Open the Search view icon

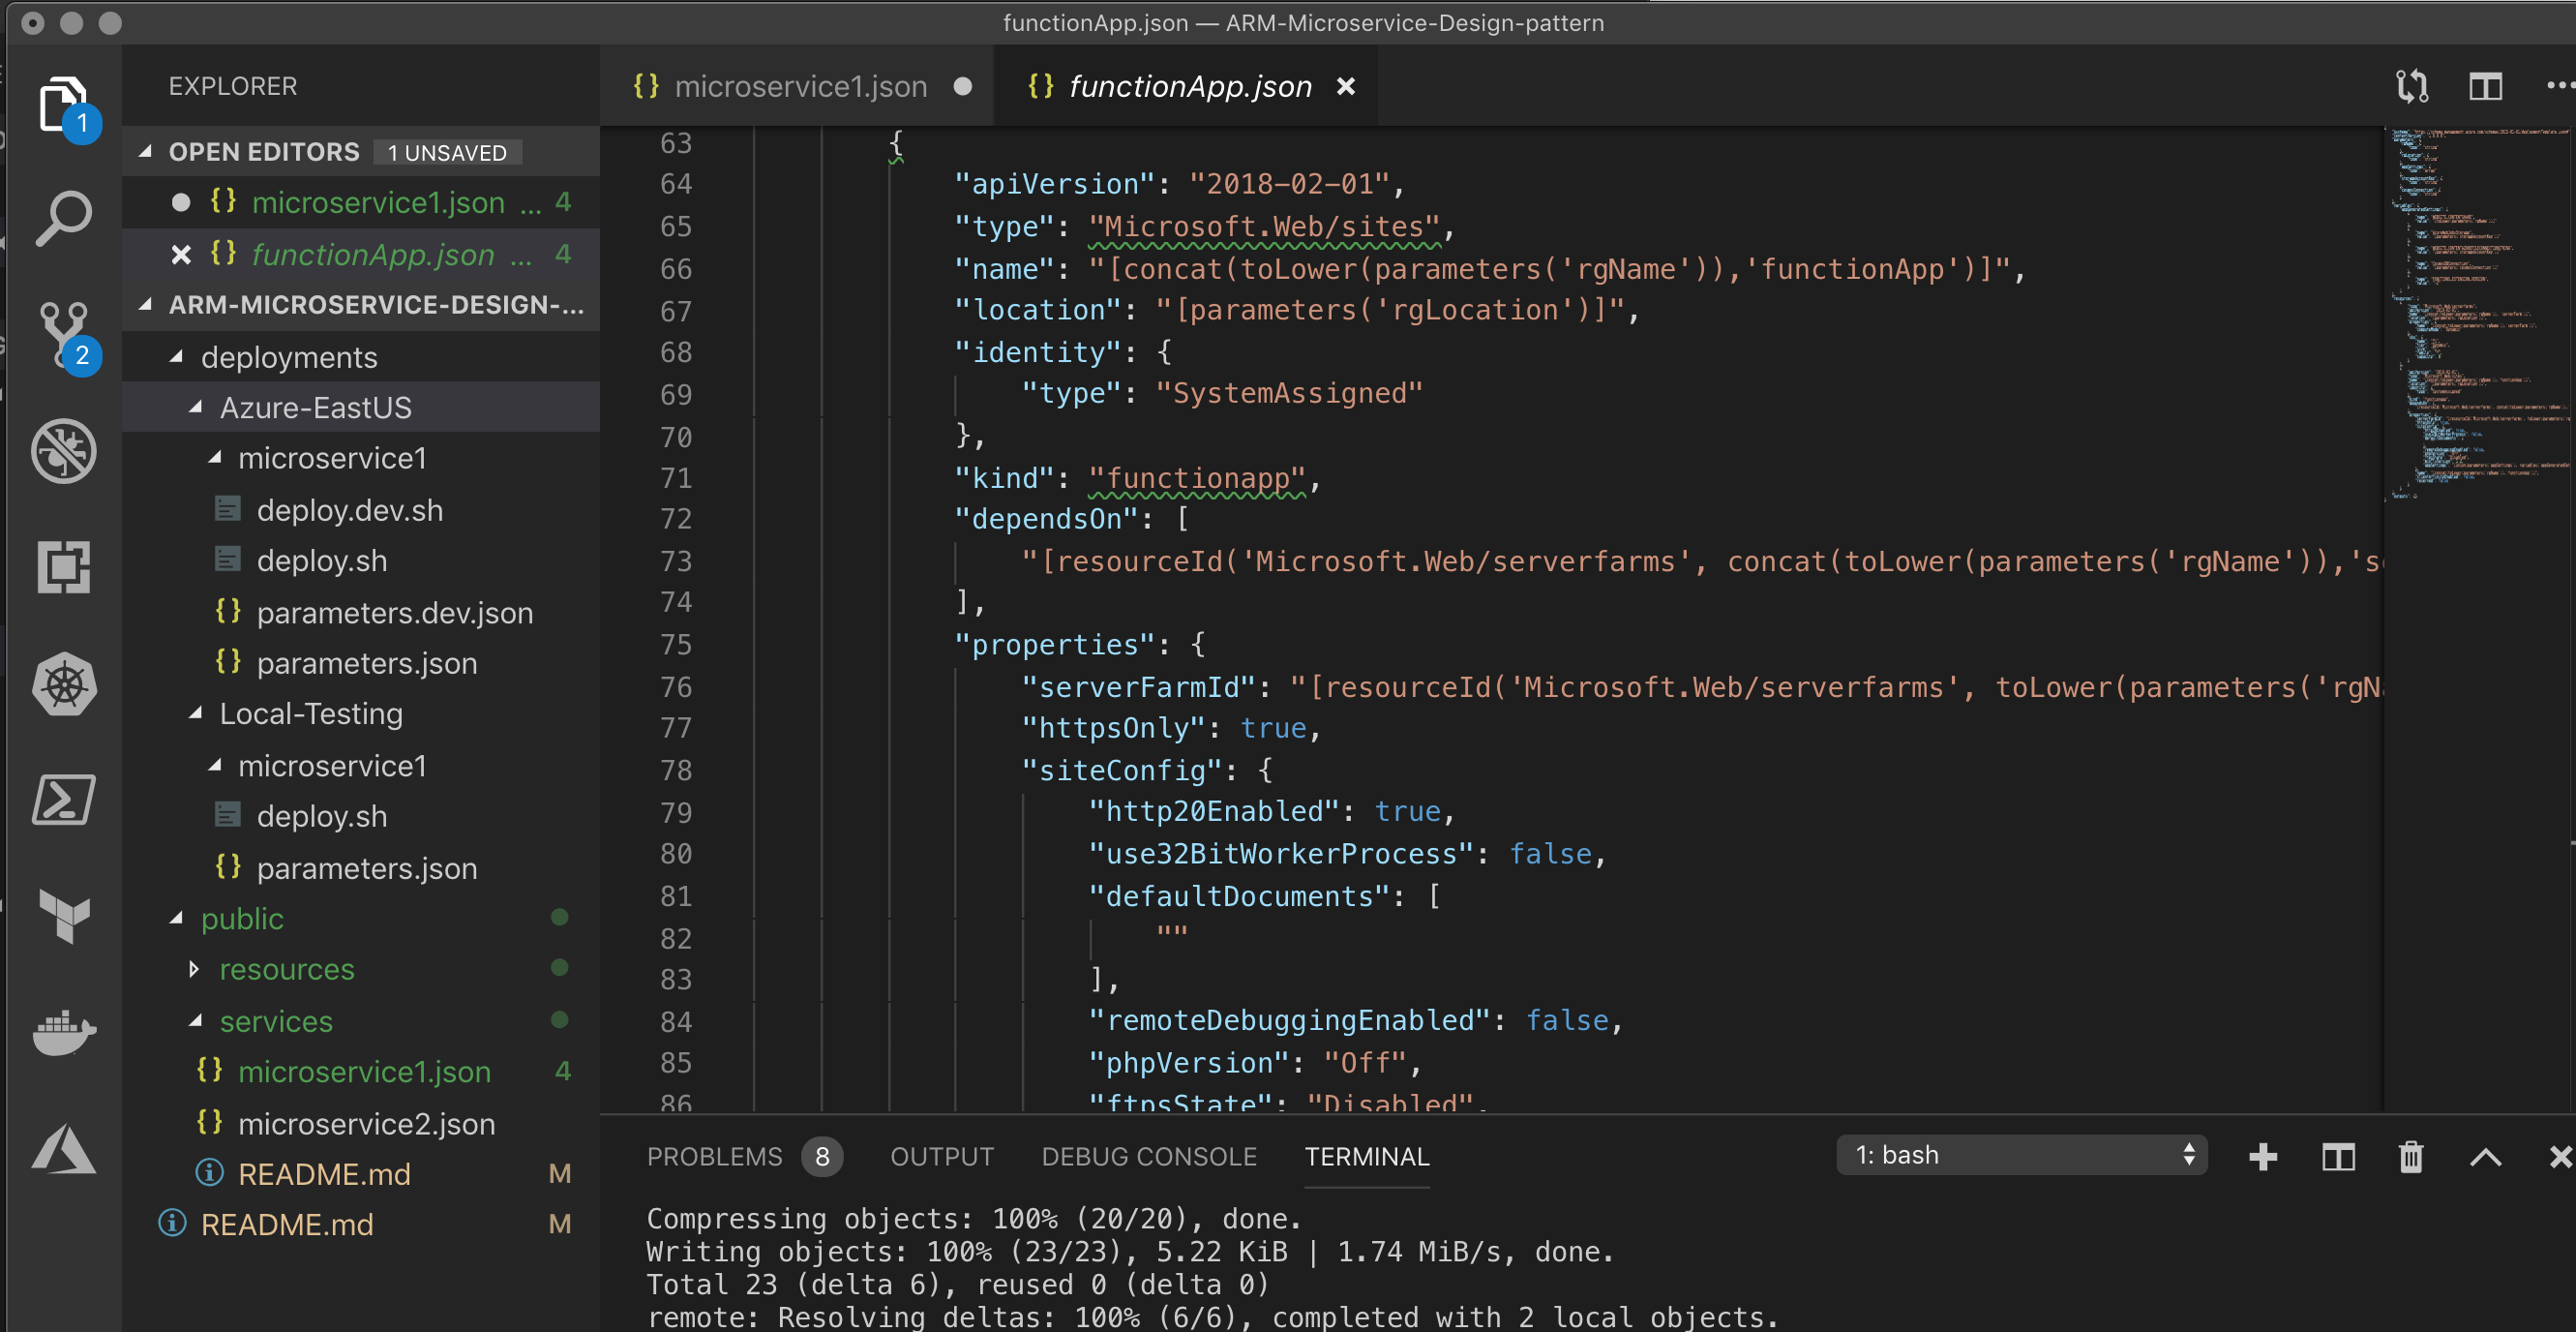pos(64,218)
